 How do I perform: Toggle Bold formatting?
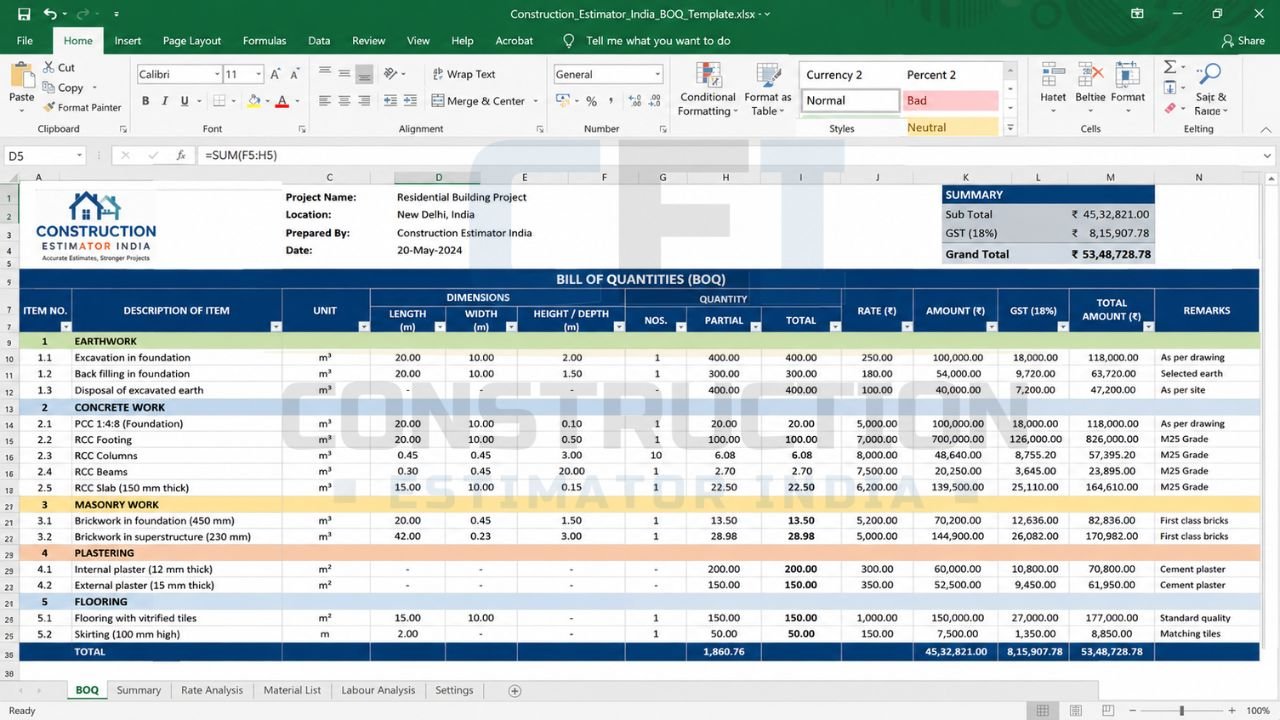click(x=146, y=101)
